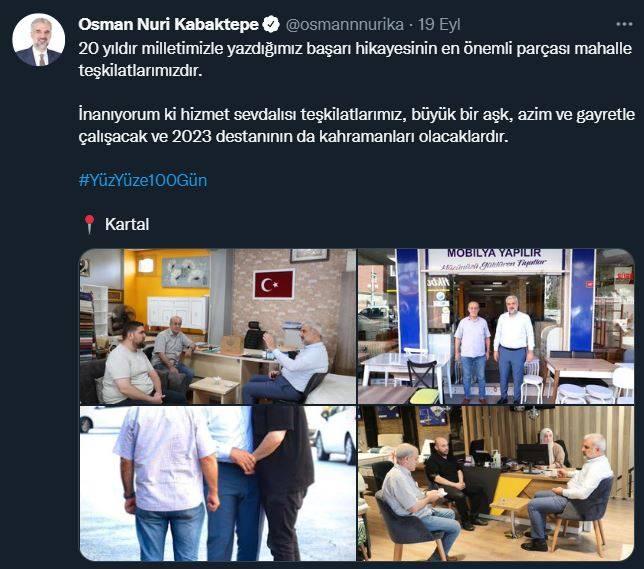Click the second paragraph starting İnanıyorum ki
Viewport: 644px width, 569px height.
coord(356,125)
